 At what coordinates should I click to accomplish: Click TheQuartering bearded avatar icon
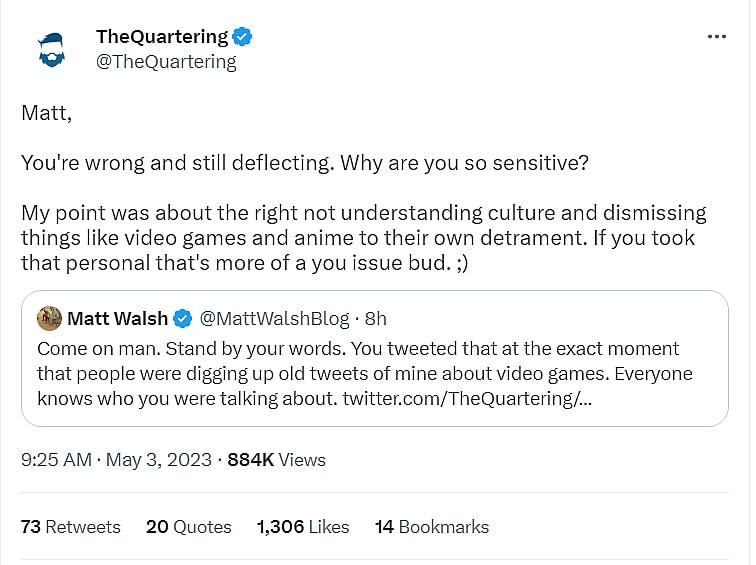click(x=51, y=49)
